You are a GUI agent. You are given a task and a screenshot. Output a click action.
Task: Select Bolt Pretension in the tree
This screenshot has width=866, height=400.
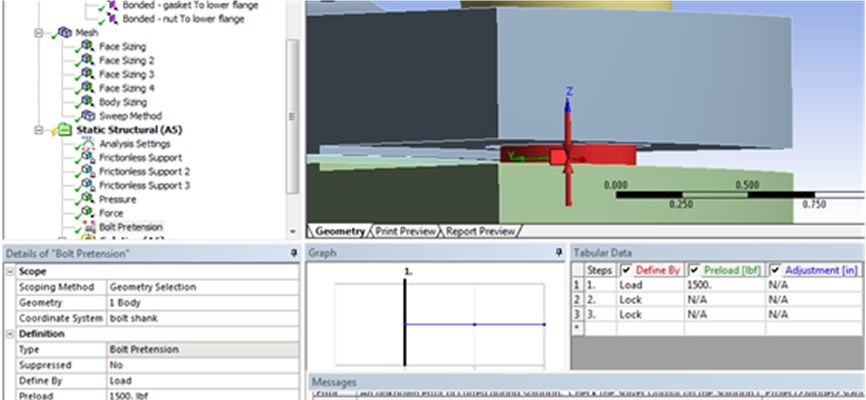click(130, 227)
